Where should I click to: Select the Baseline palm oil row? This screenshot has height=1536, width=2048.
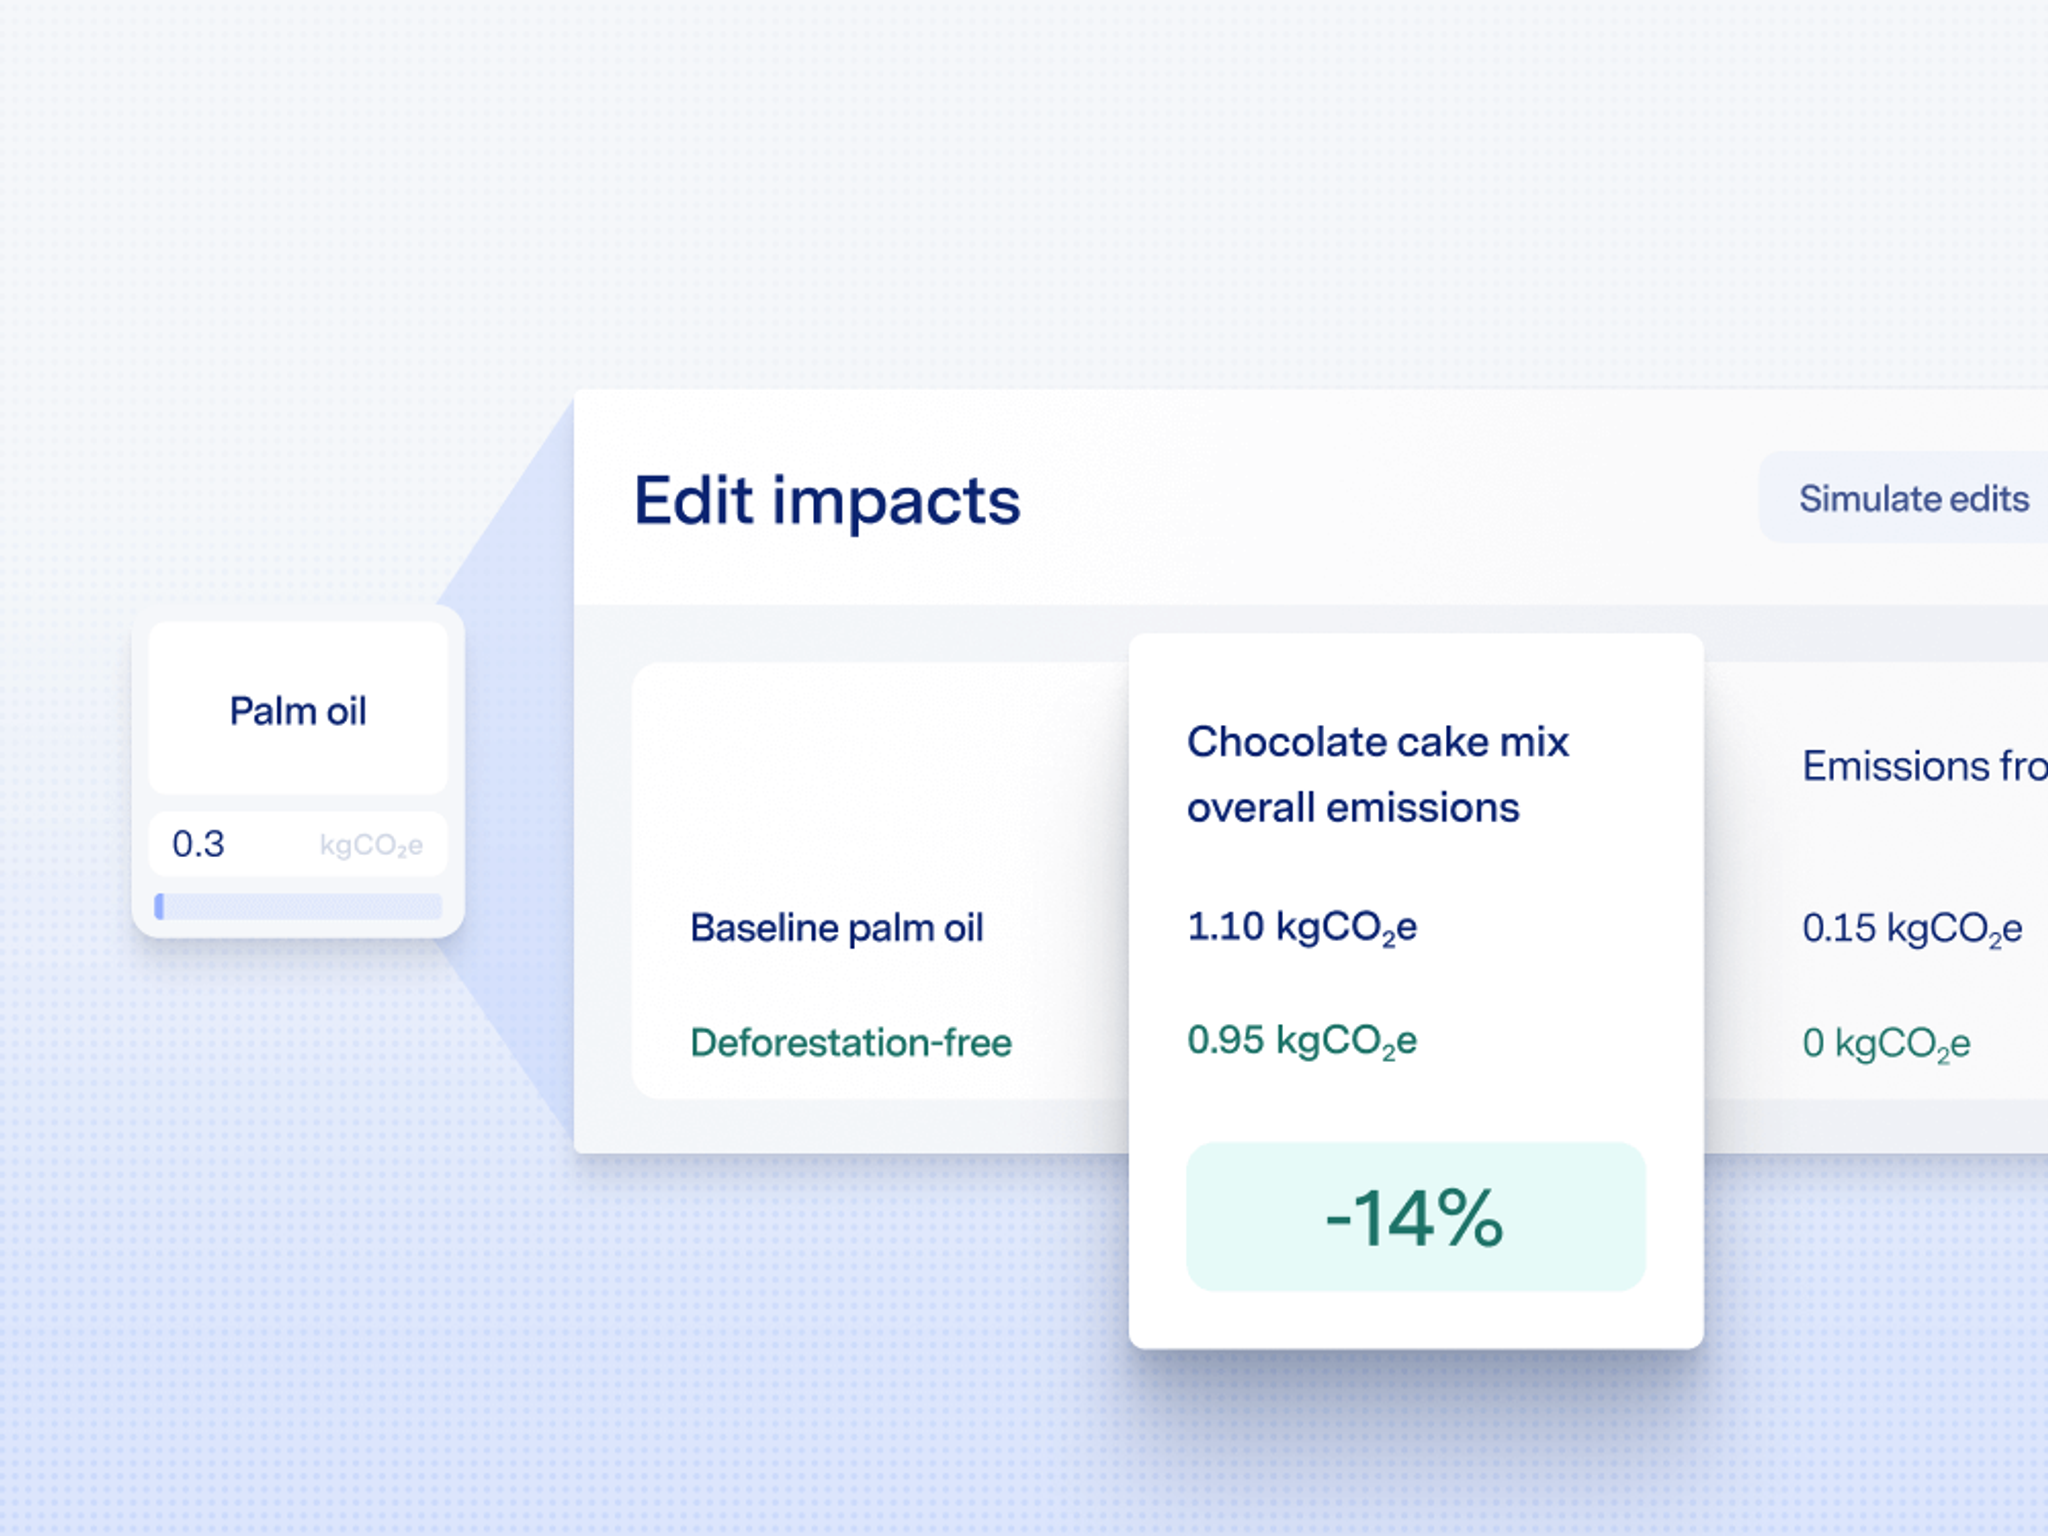tap(836, 928)
